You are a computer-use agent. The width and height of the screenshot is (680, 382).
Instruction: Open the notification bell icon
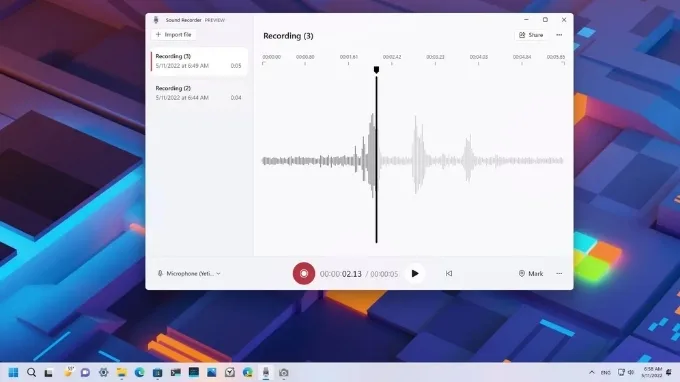point(669,372)
